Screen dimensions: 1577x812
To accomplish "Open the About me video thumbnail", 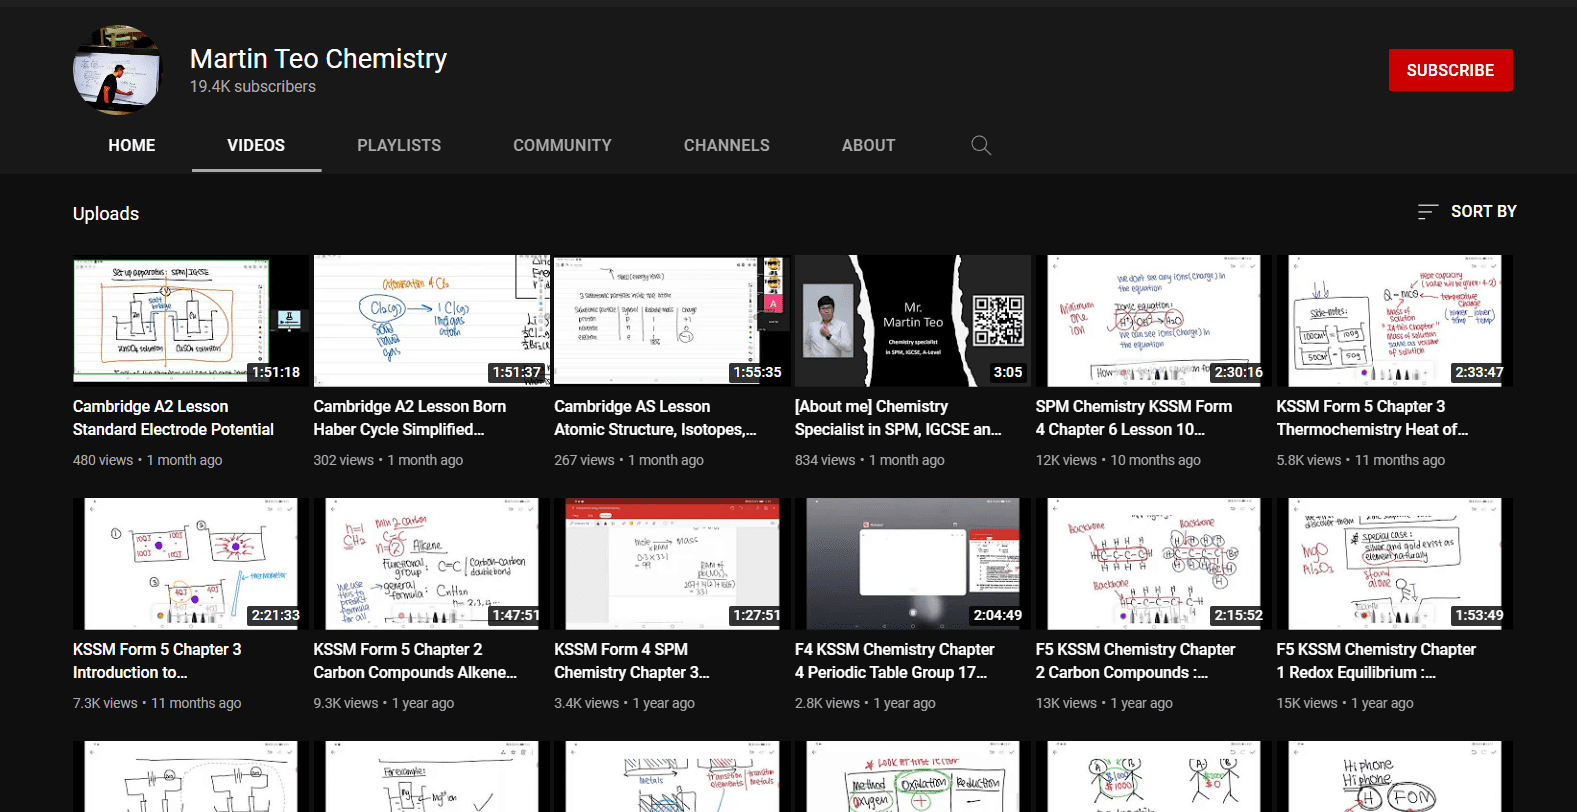I will point(913,321).
